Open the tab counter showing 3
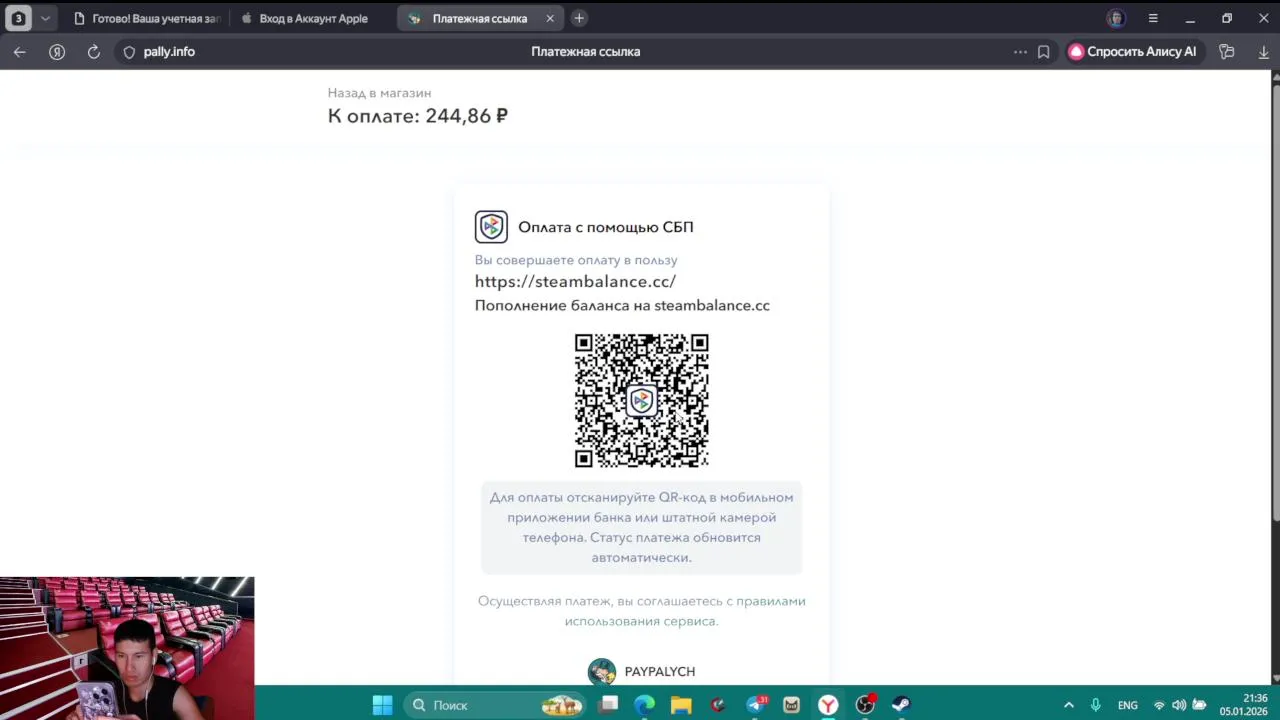Image resolution: width=1280 pixels, height=720 pixels. point(18,18)
